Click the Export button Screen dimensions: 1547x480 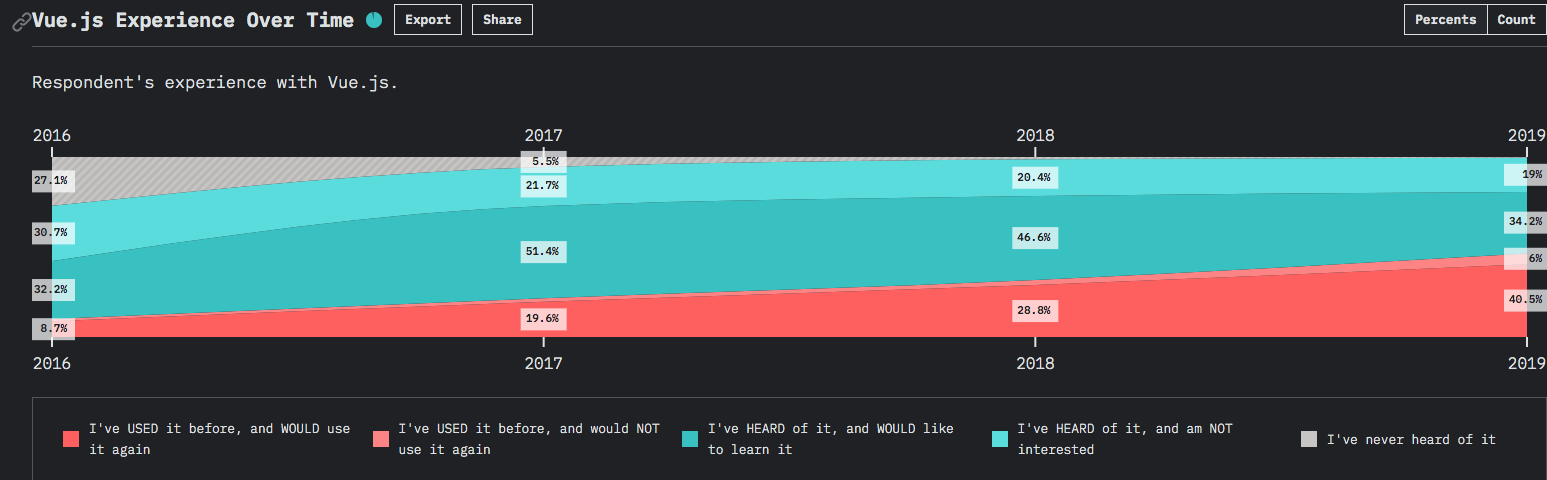point(428,20)
